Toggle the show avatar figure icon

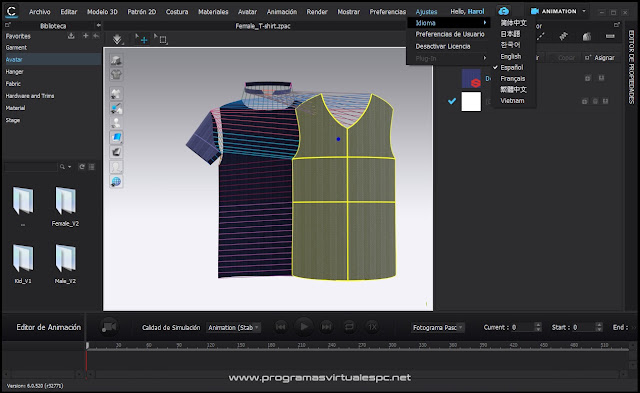[116, 123]
